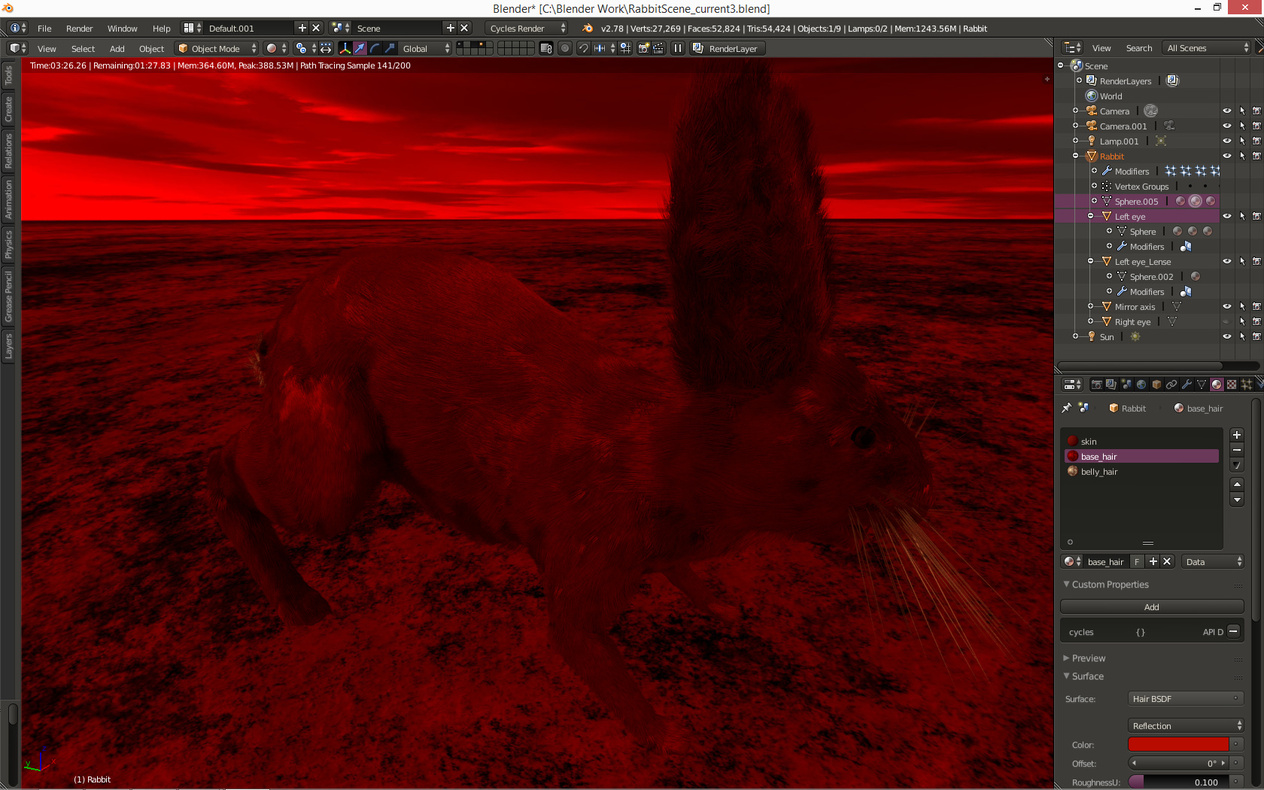
Task: Click the red hair Color swatch
Action: [x=1178, y=745]
